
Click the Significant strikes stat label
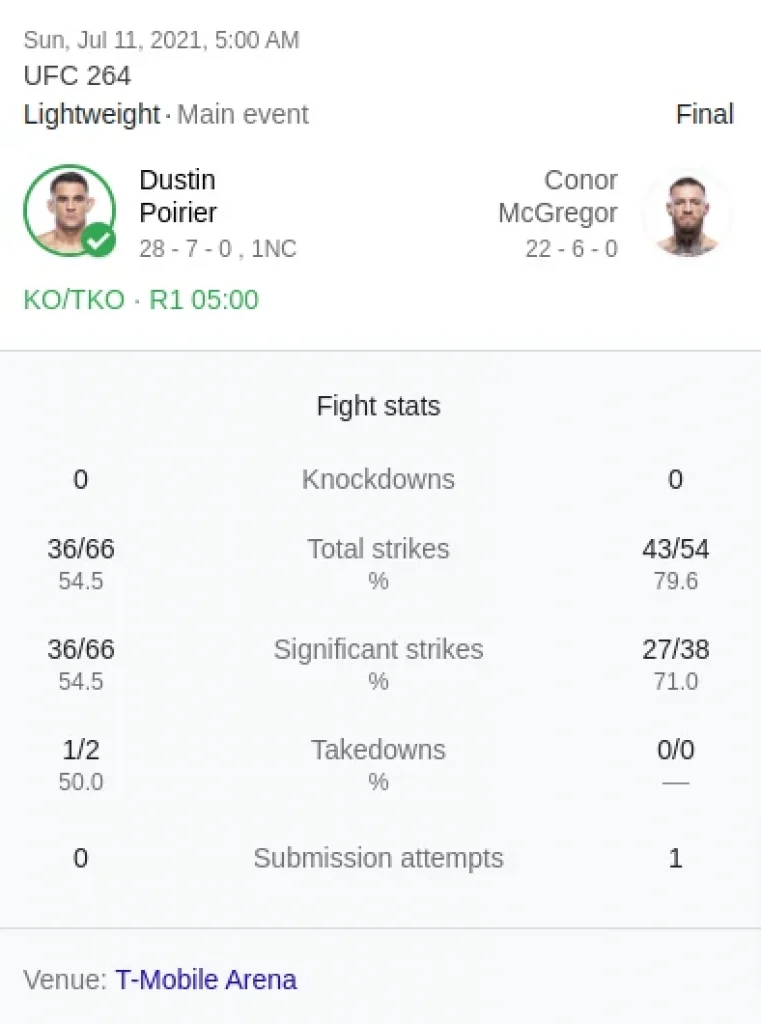click(378, 649)
